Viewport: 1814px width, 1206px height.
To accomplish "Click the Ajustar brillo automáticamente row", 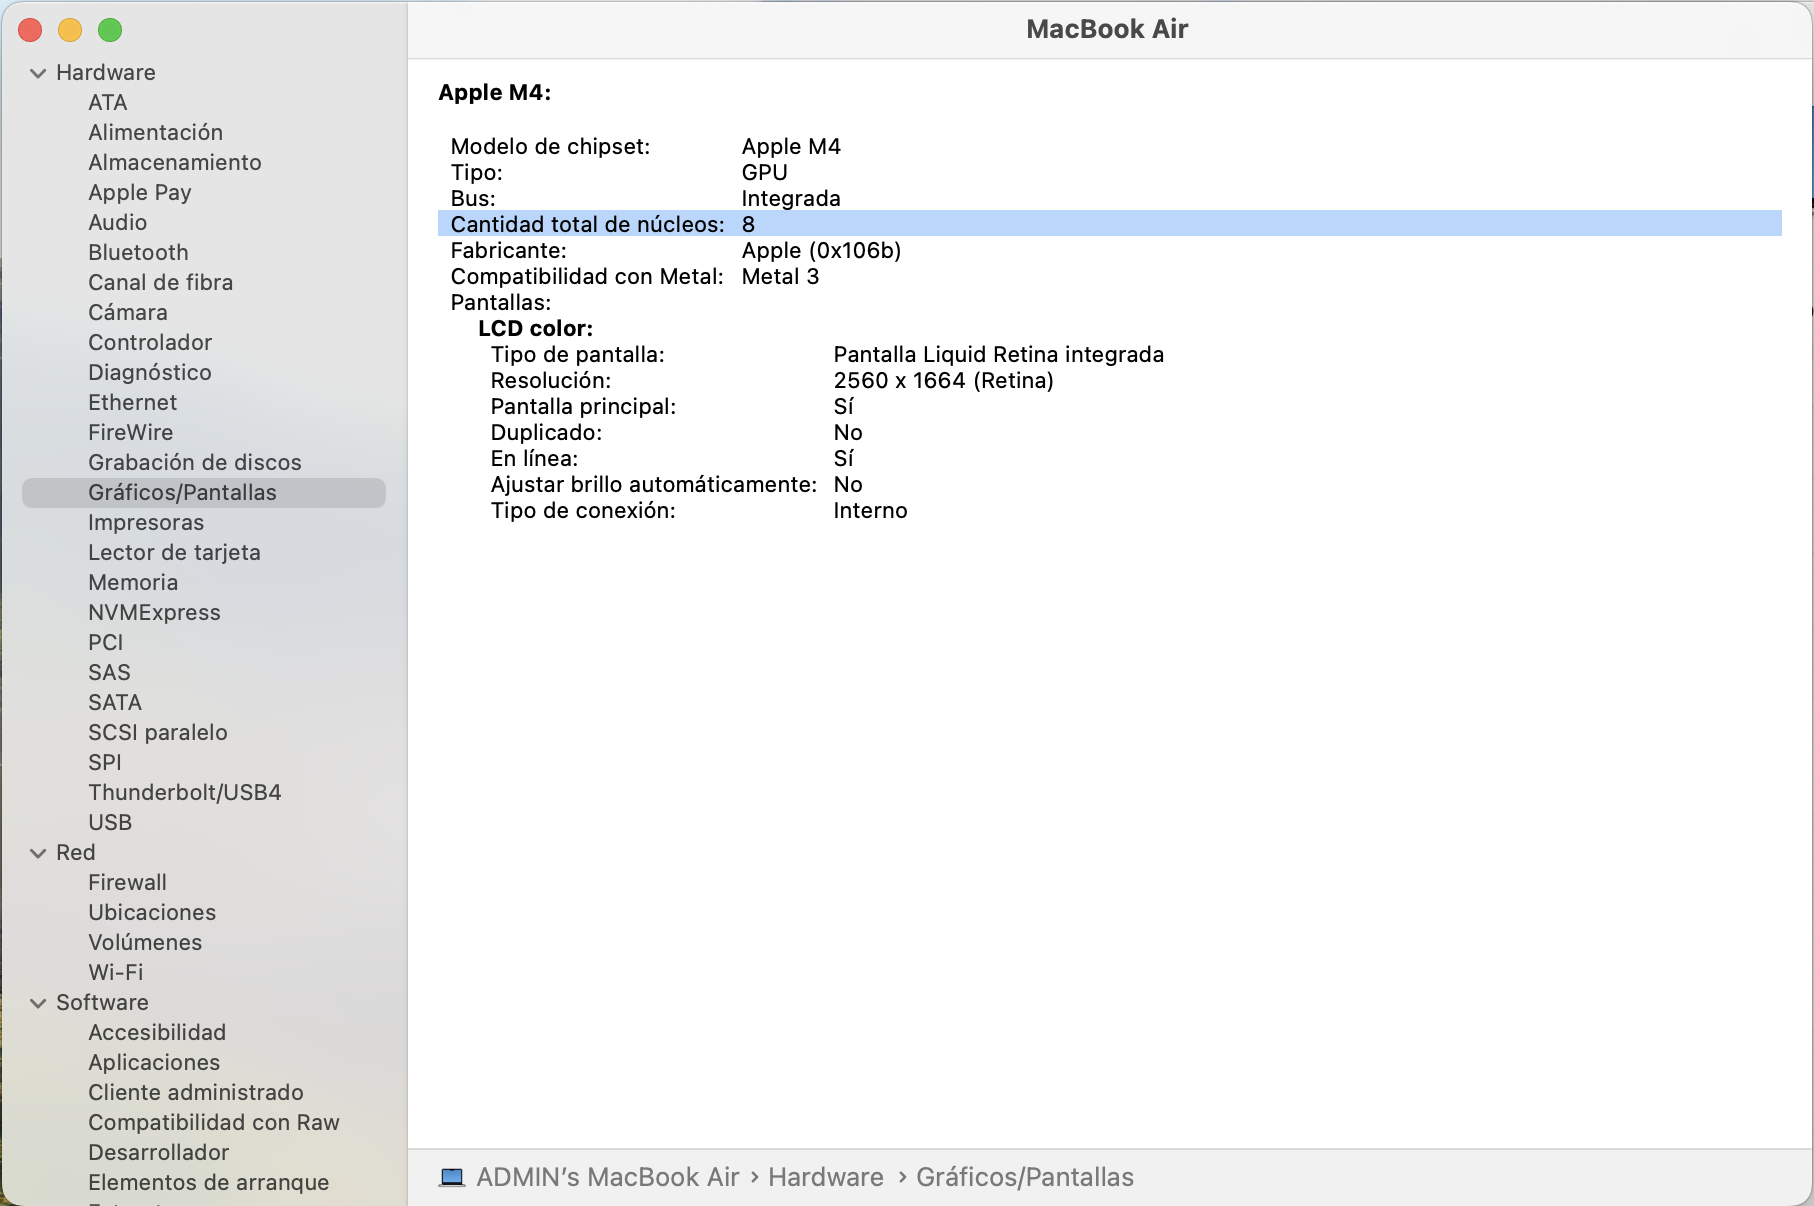I will click(x=1110, y=484).
